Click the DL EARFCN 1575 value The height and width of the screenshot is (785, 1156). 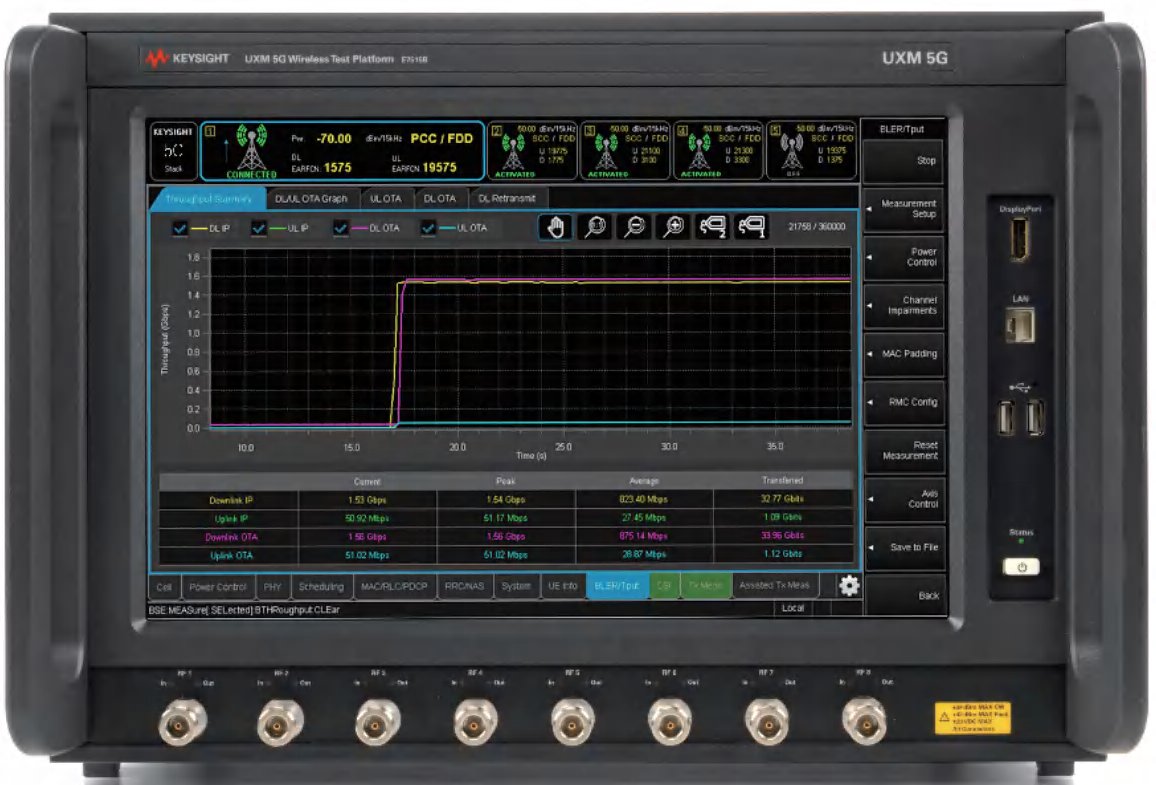click(338, 168)
